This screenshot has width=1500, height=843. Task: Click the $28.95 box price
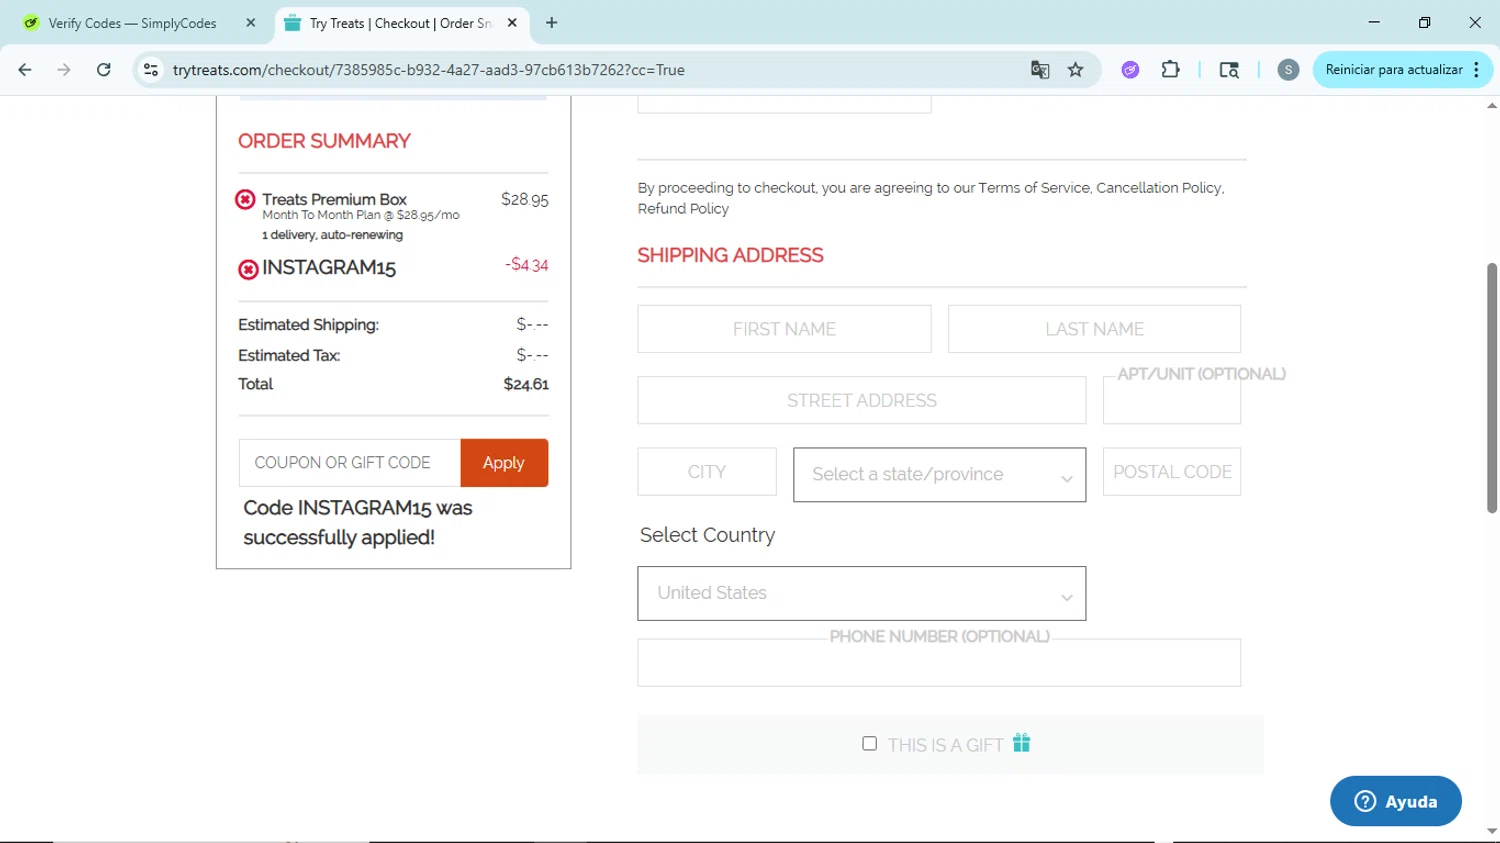coord(525,199)
